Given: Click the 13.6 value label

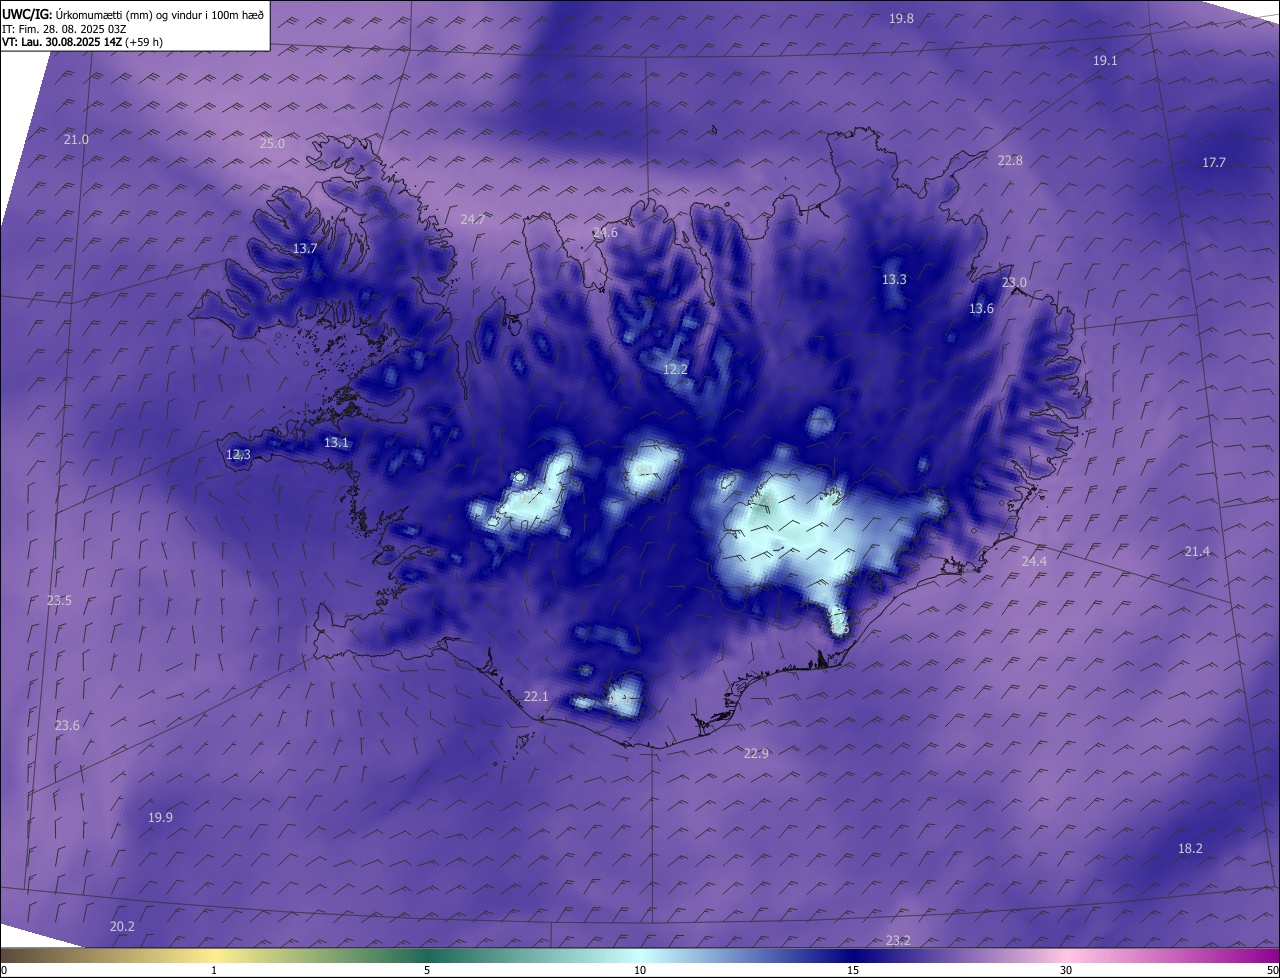Looking at the screenshot, I should [981, 309].
